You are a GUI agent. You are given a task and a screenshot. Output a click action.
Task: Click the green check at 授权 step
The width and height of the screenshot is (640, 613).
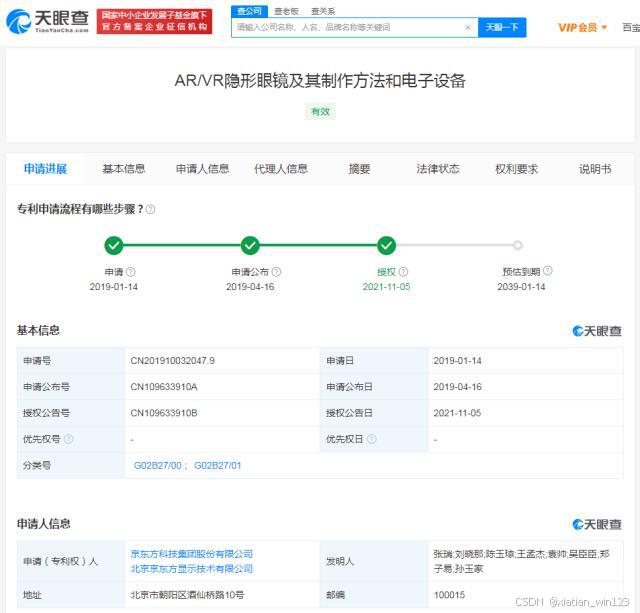point(386,245)
